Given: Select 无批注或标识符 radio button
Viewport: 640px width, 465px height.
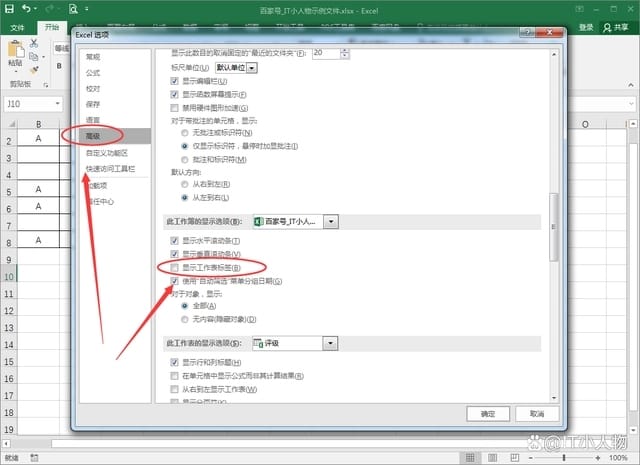Looking at the screenshot, I should tap(184, 133).
